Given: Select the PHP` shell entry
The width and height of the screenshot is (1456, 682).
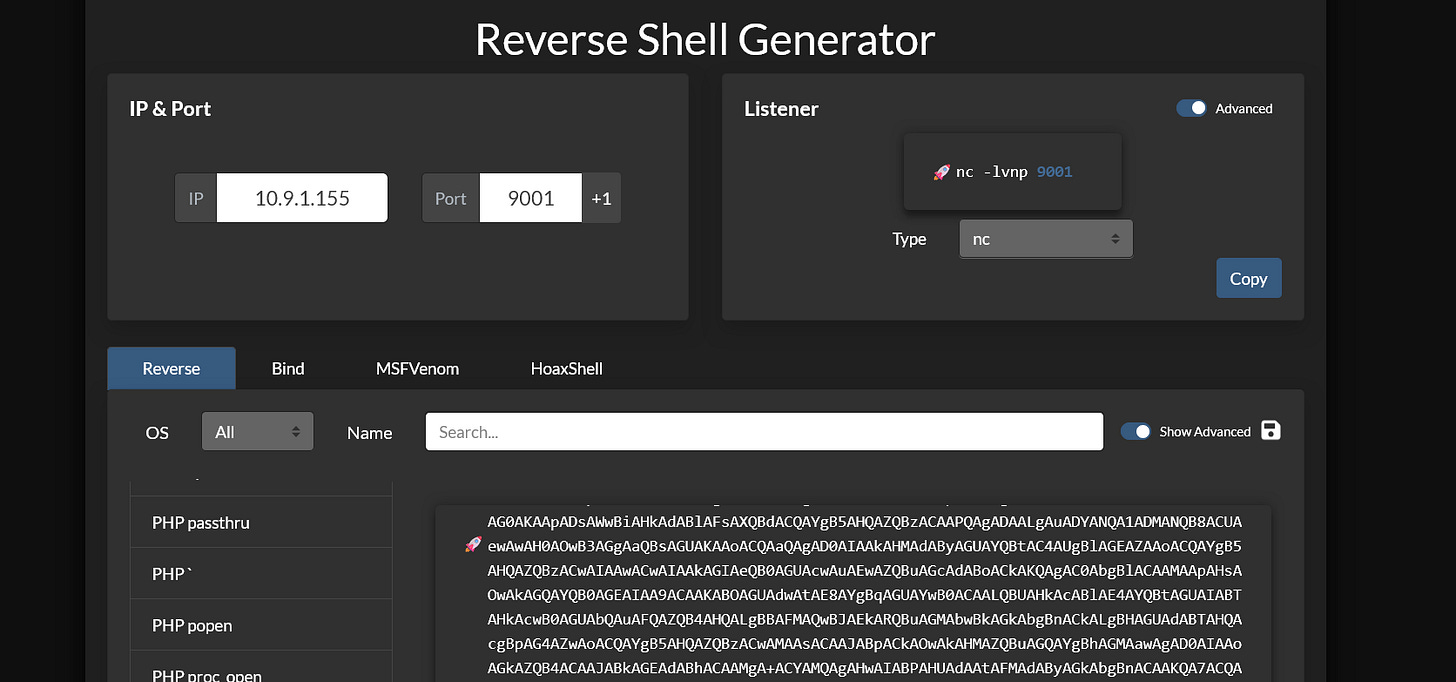Looking at the screenshot, I should [x=261, y=574].
